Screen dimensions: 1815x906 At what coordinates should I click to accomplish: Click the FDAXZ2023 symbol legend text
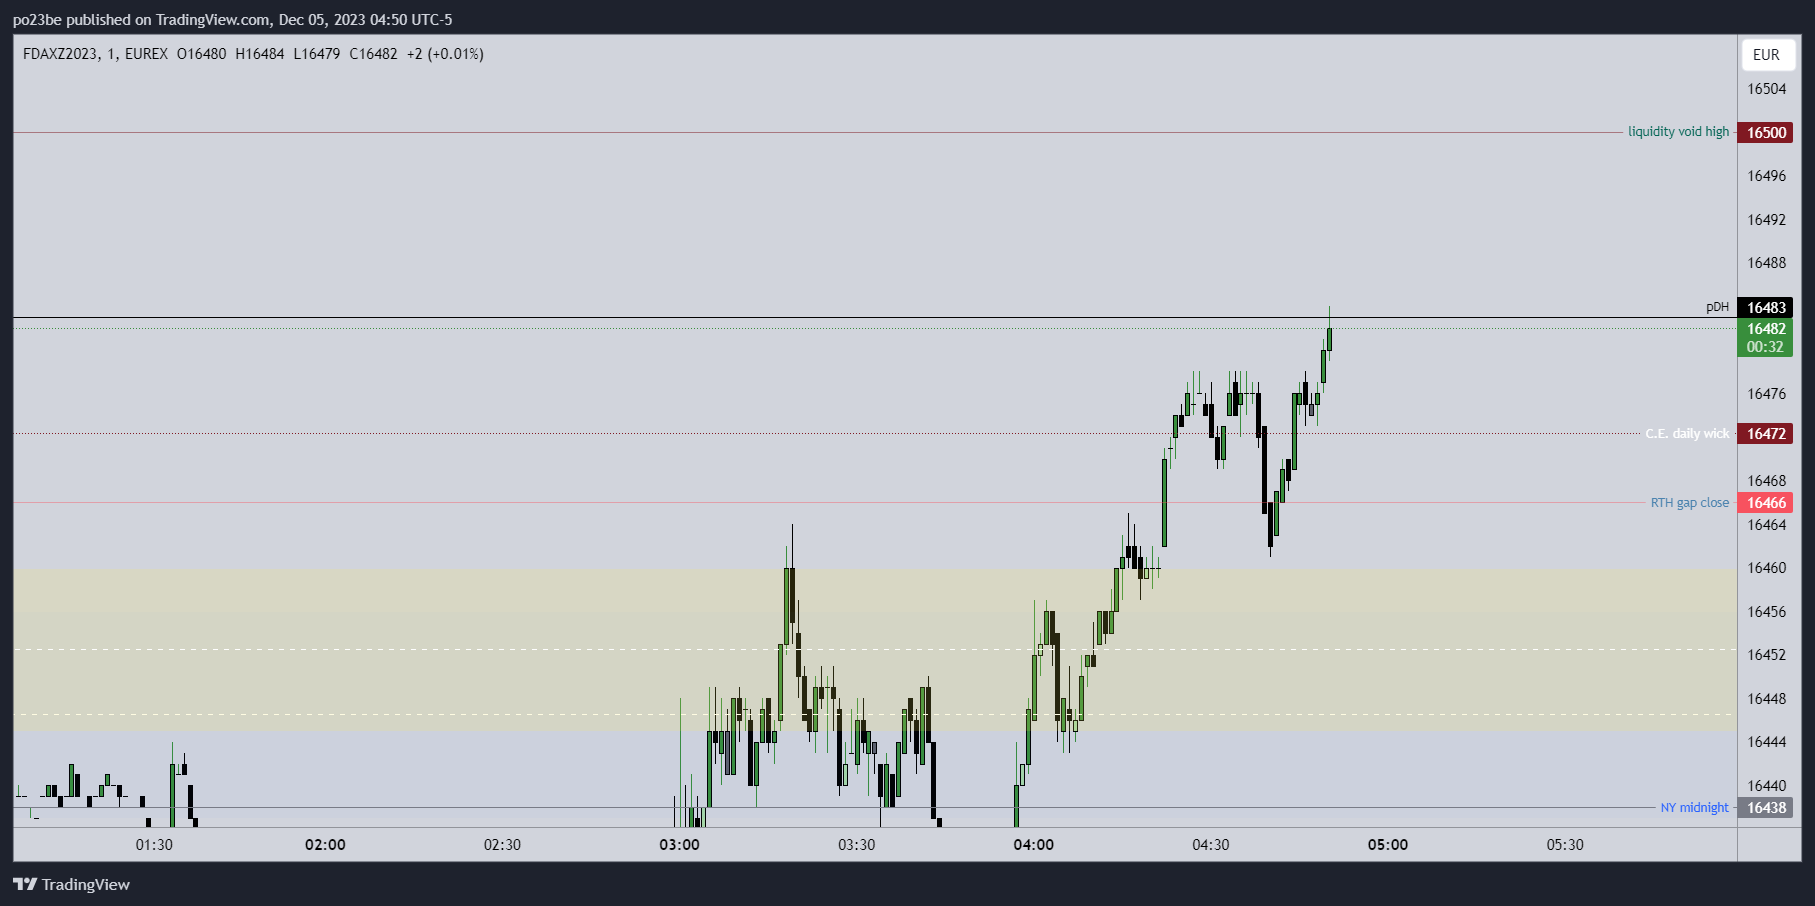click(61, 54)
